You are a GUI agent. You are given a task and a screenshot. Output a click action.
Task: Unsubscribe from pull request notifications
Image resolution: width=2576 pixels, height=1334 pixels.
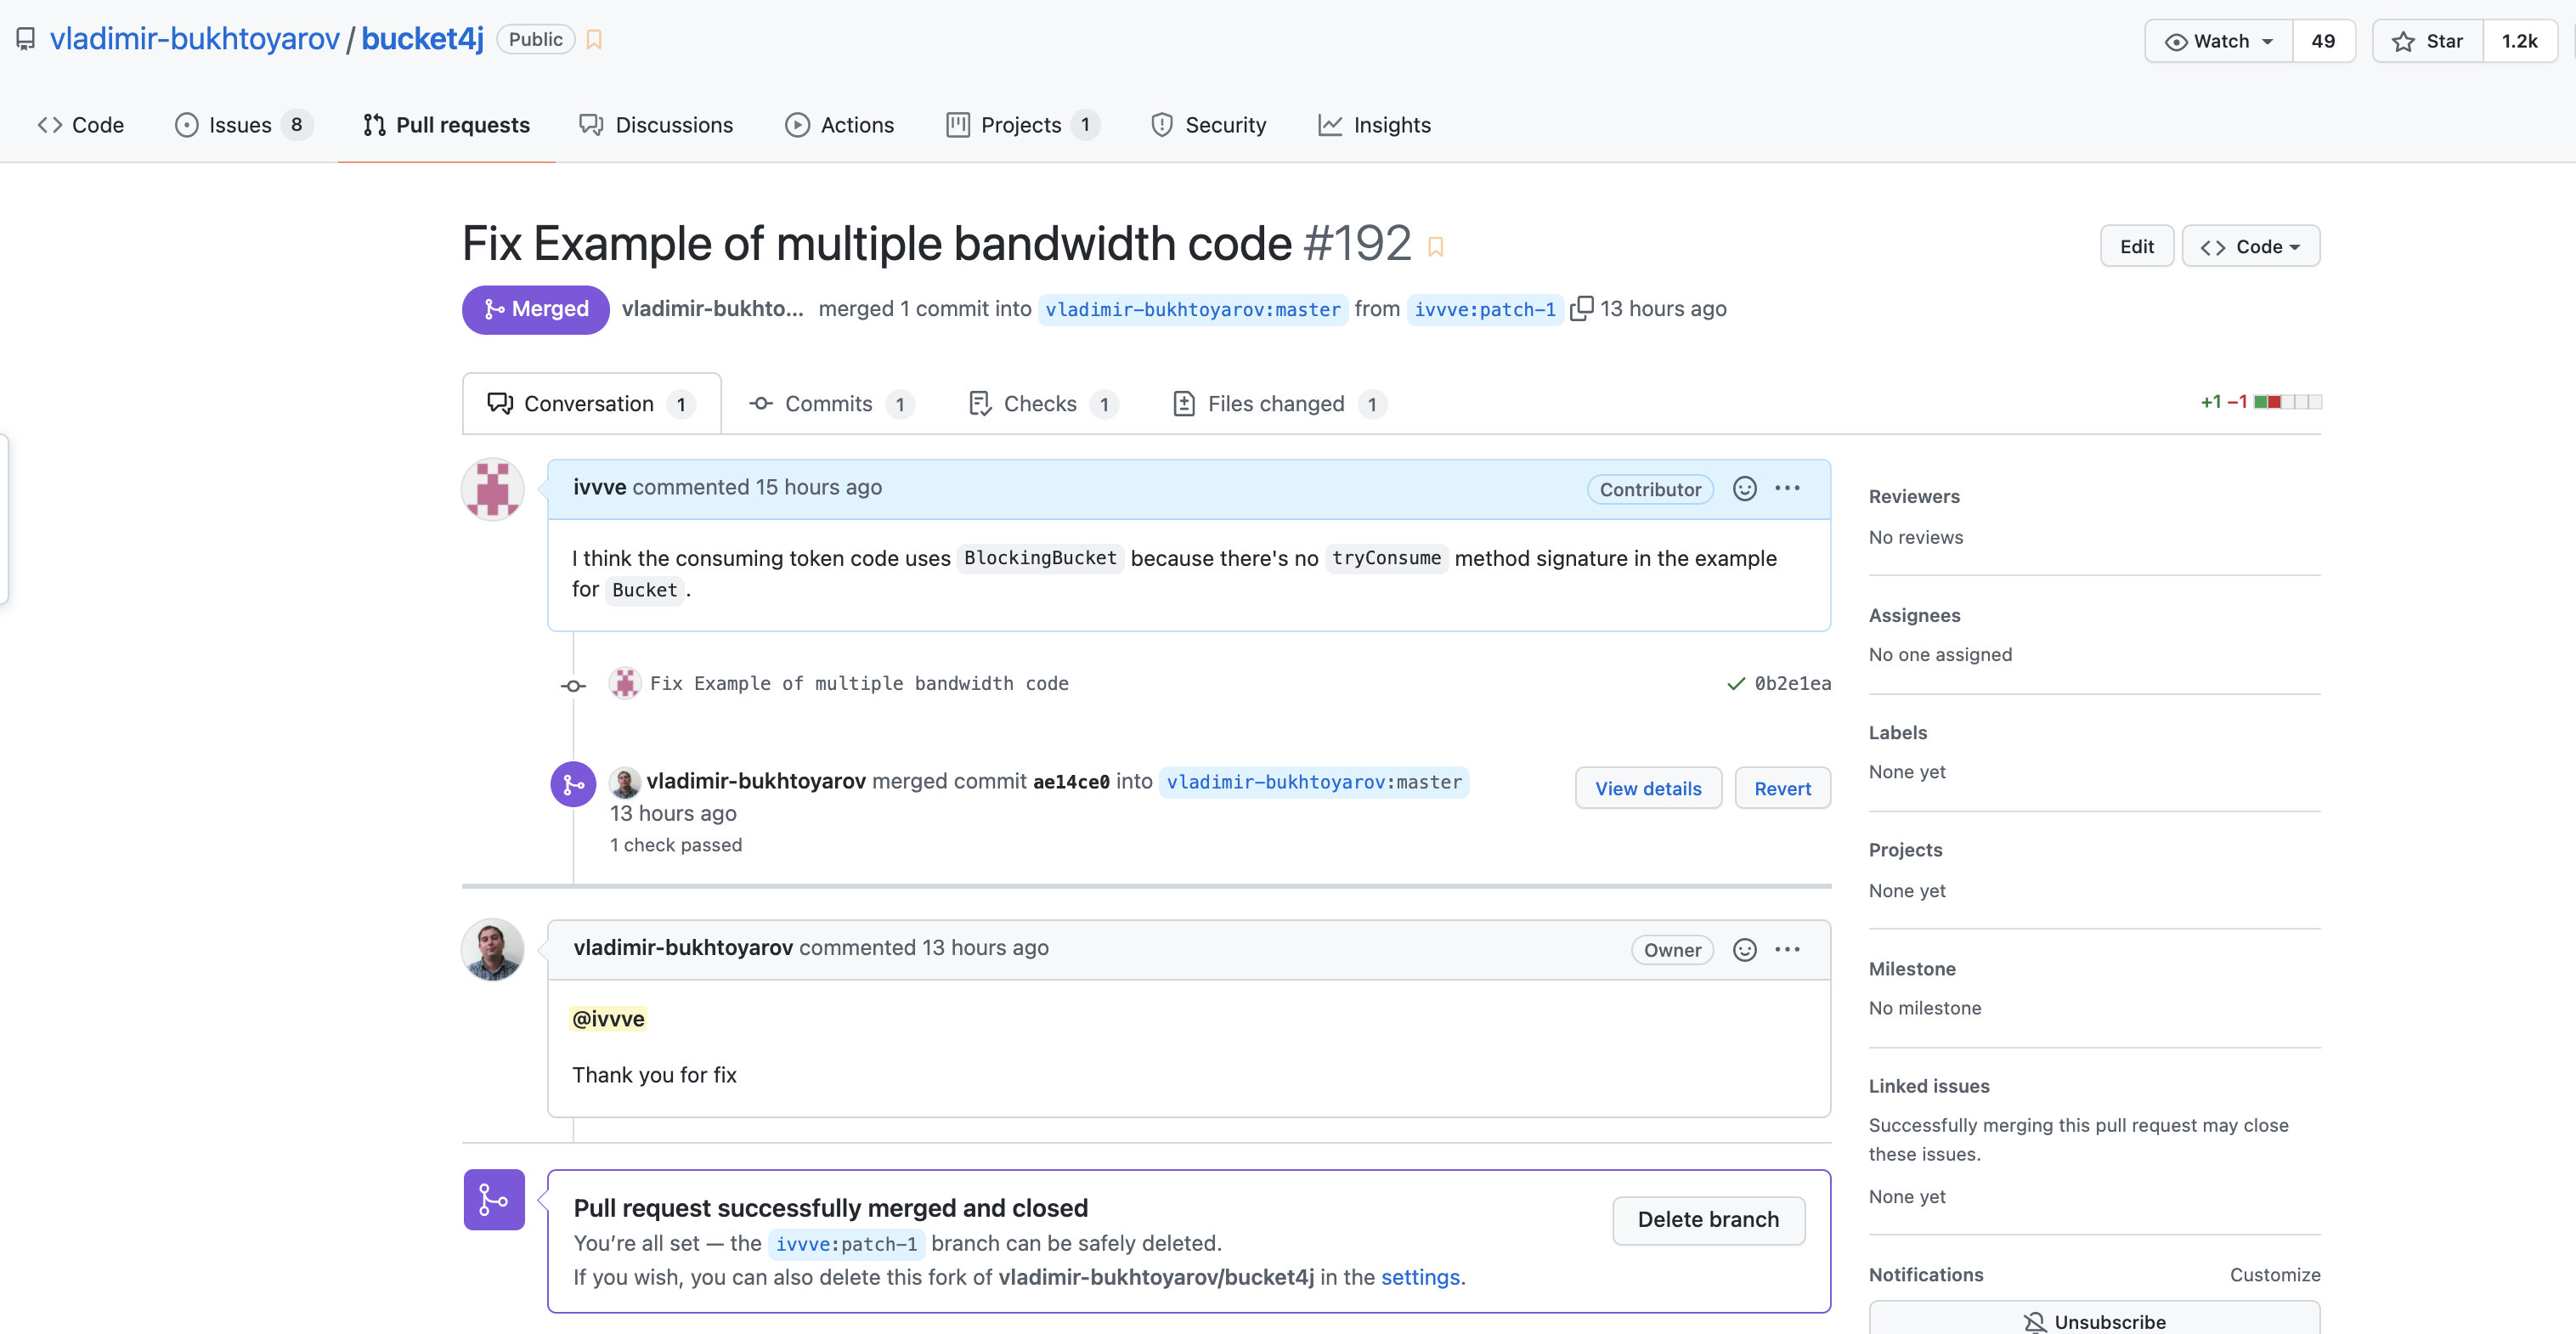(x=2094, y=1320)
